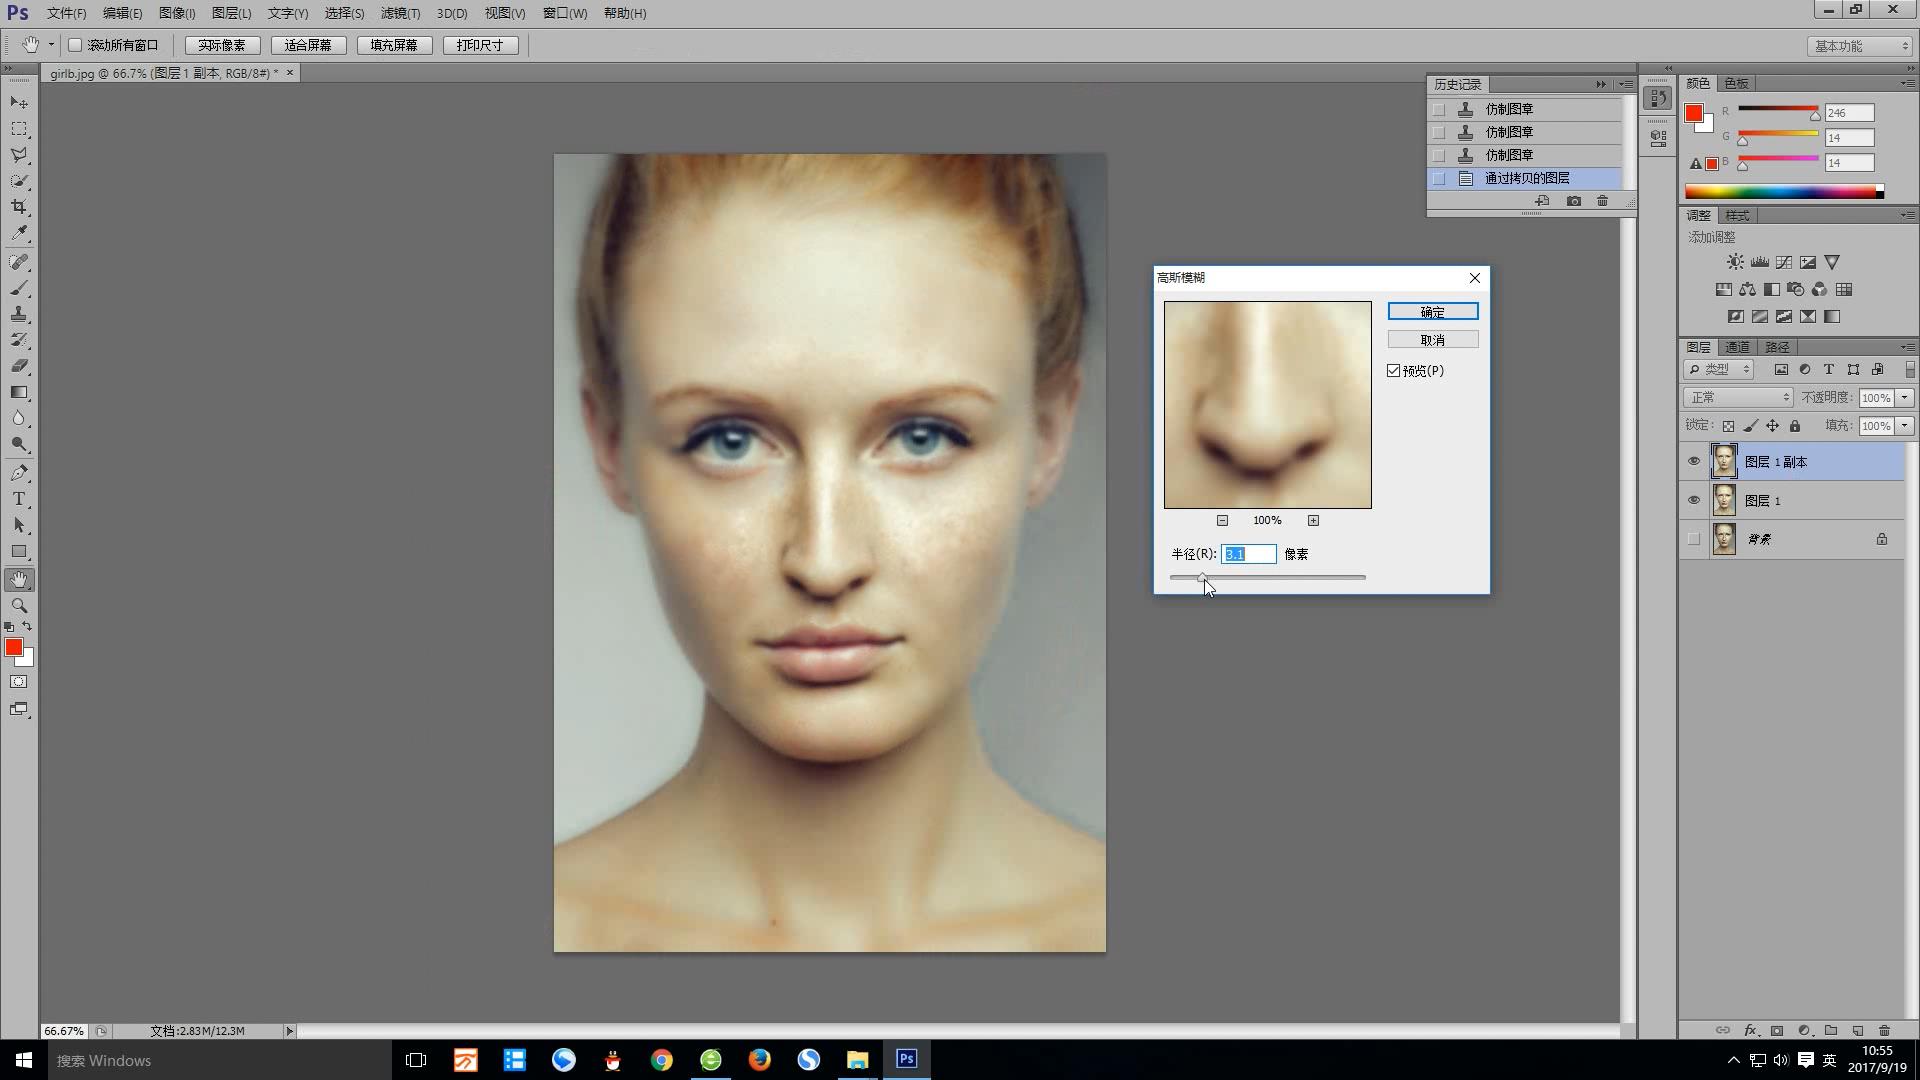Click the 填充屏幕 button
Image resolution: width=1920 pixels, height=1080 pixels.
pyautogui.click(x=394, y=45)
